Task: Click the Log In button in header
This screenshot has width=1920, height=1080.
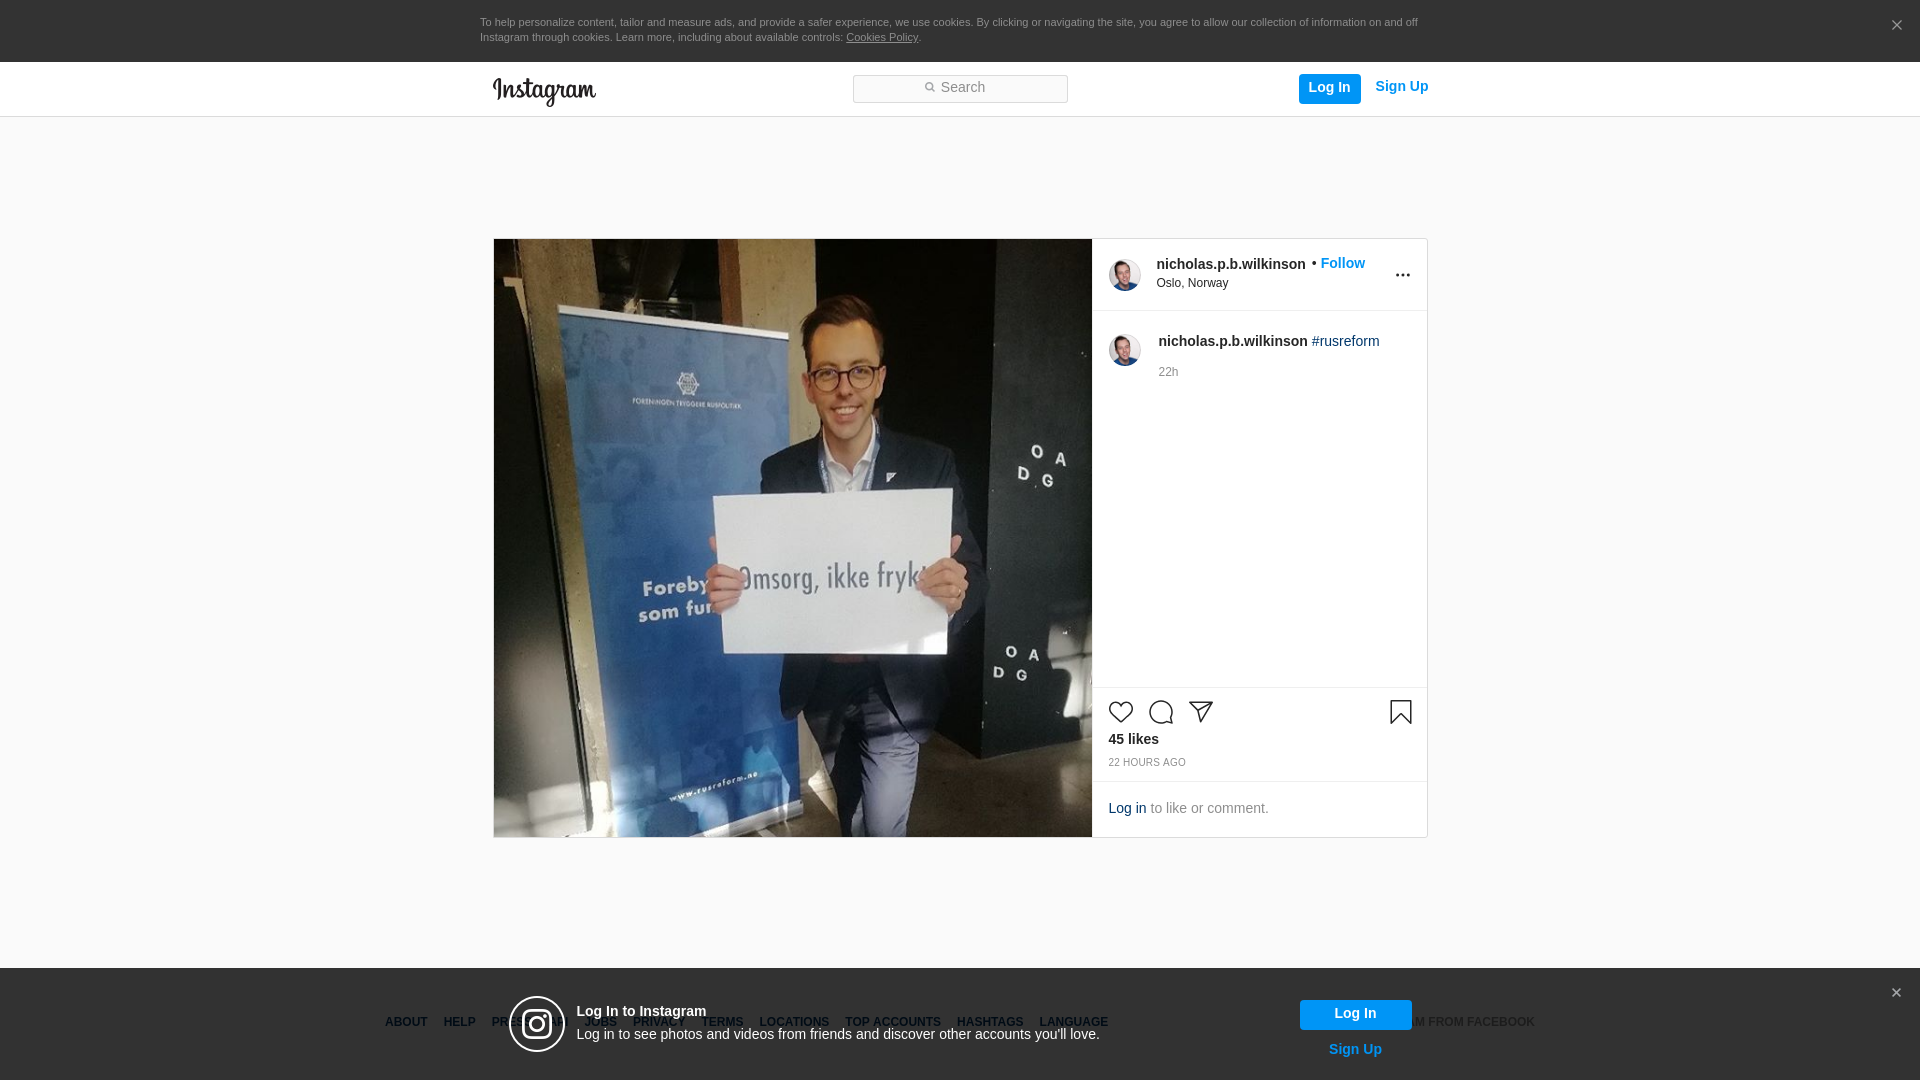Action: click(x=1329, y=88)
